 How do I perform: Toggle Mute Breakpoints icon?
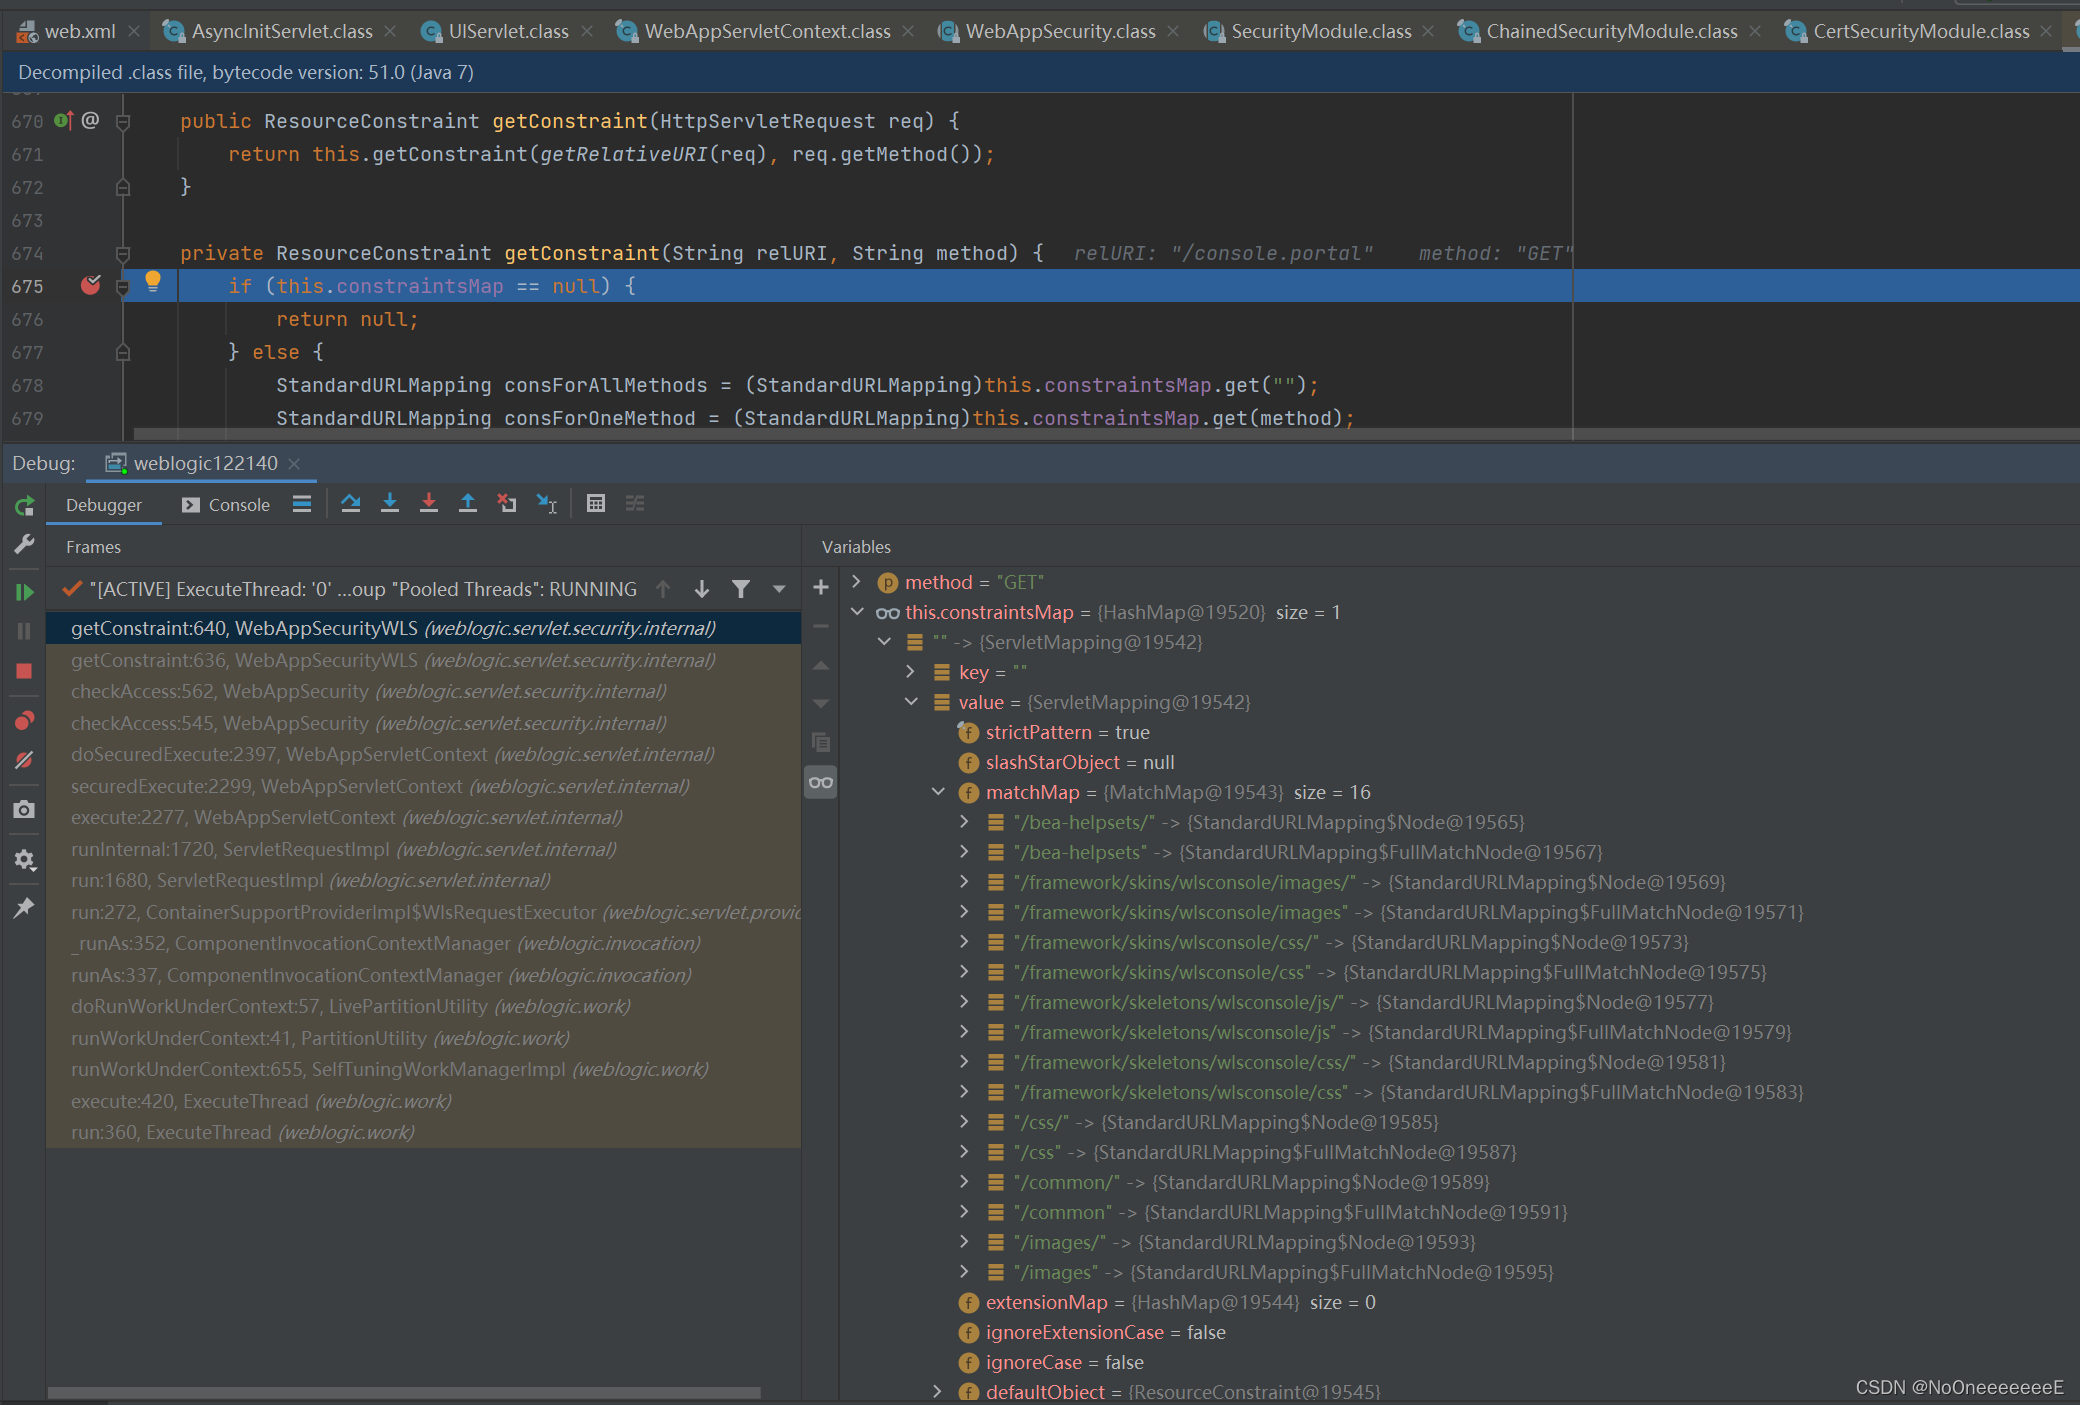tap(24, 760)
